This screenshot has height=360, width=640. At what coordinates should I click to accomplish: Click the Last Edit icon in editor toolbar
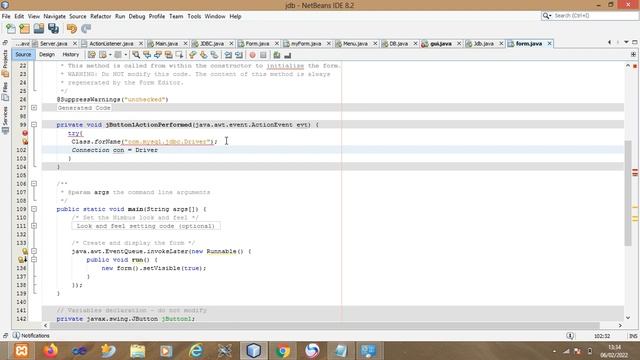(x=92, y=55)
